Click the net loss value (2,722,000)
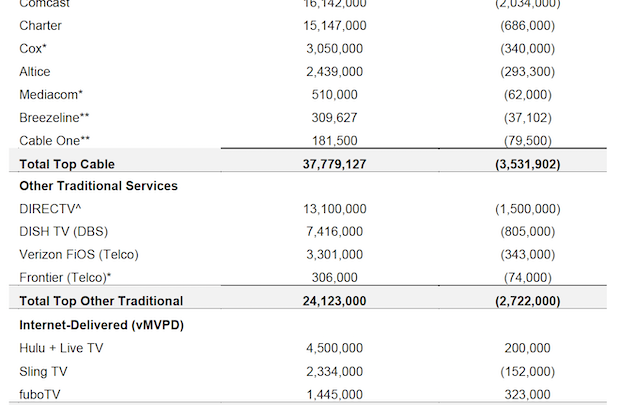 (x=527, y=301)
